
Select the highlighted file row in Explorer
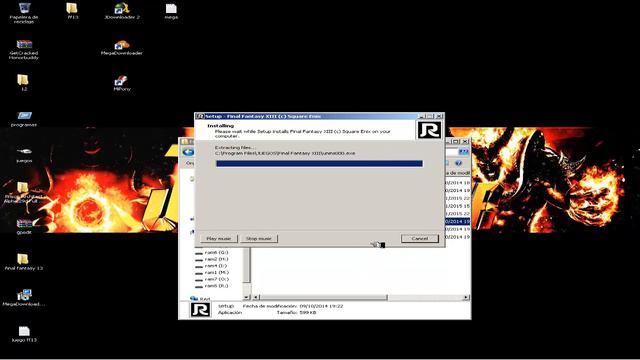[457, 222]
